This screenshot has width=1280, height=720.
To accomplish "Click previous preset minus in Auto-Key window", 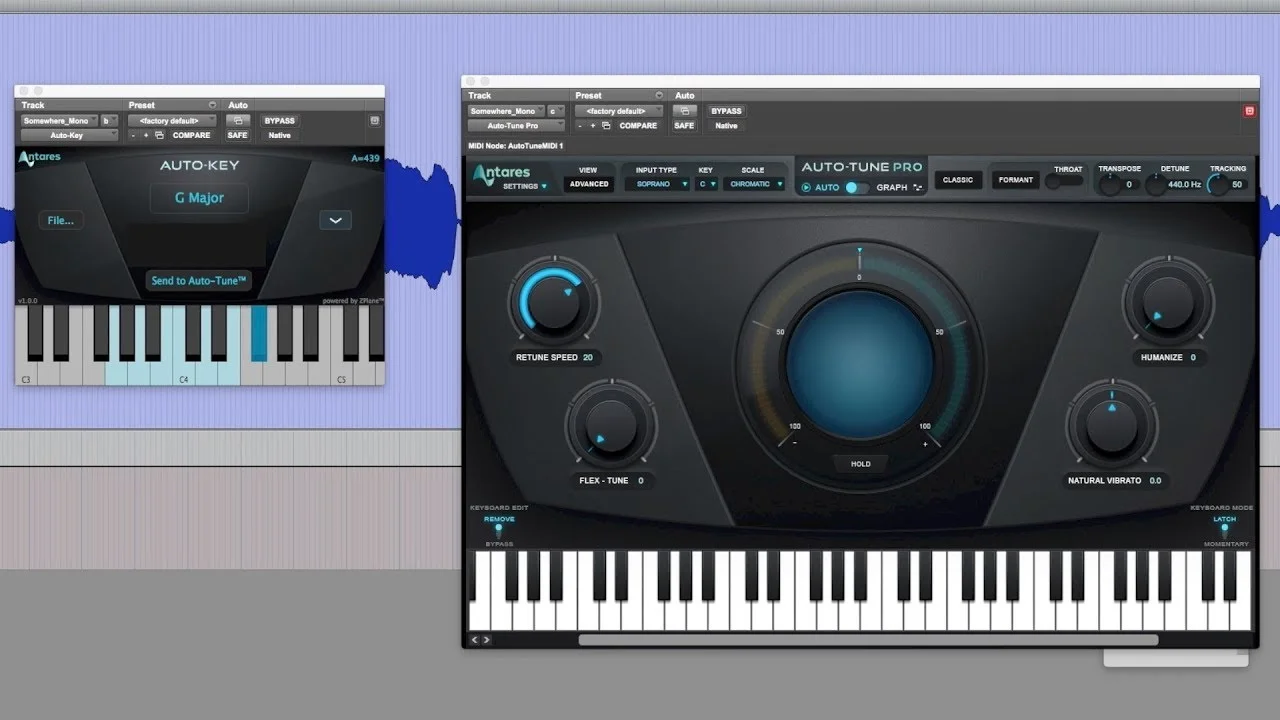I will pos(133,136).
